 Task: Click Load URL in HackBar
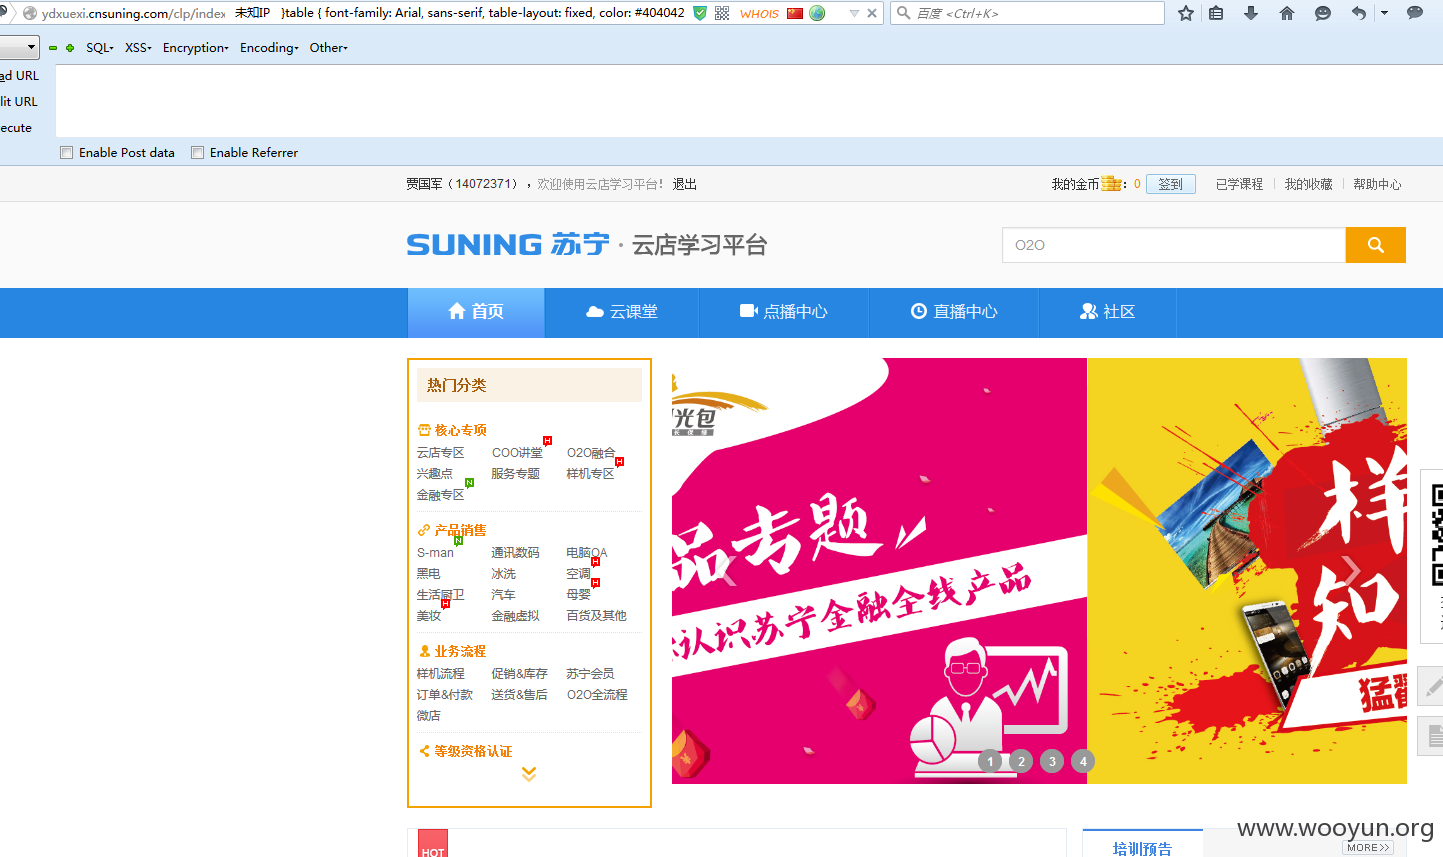coord(19,76)
